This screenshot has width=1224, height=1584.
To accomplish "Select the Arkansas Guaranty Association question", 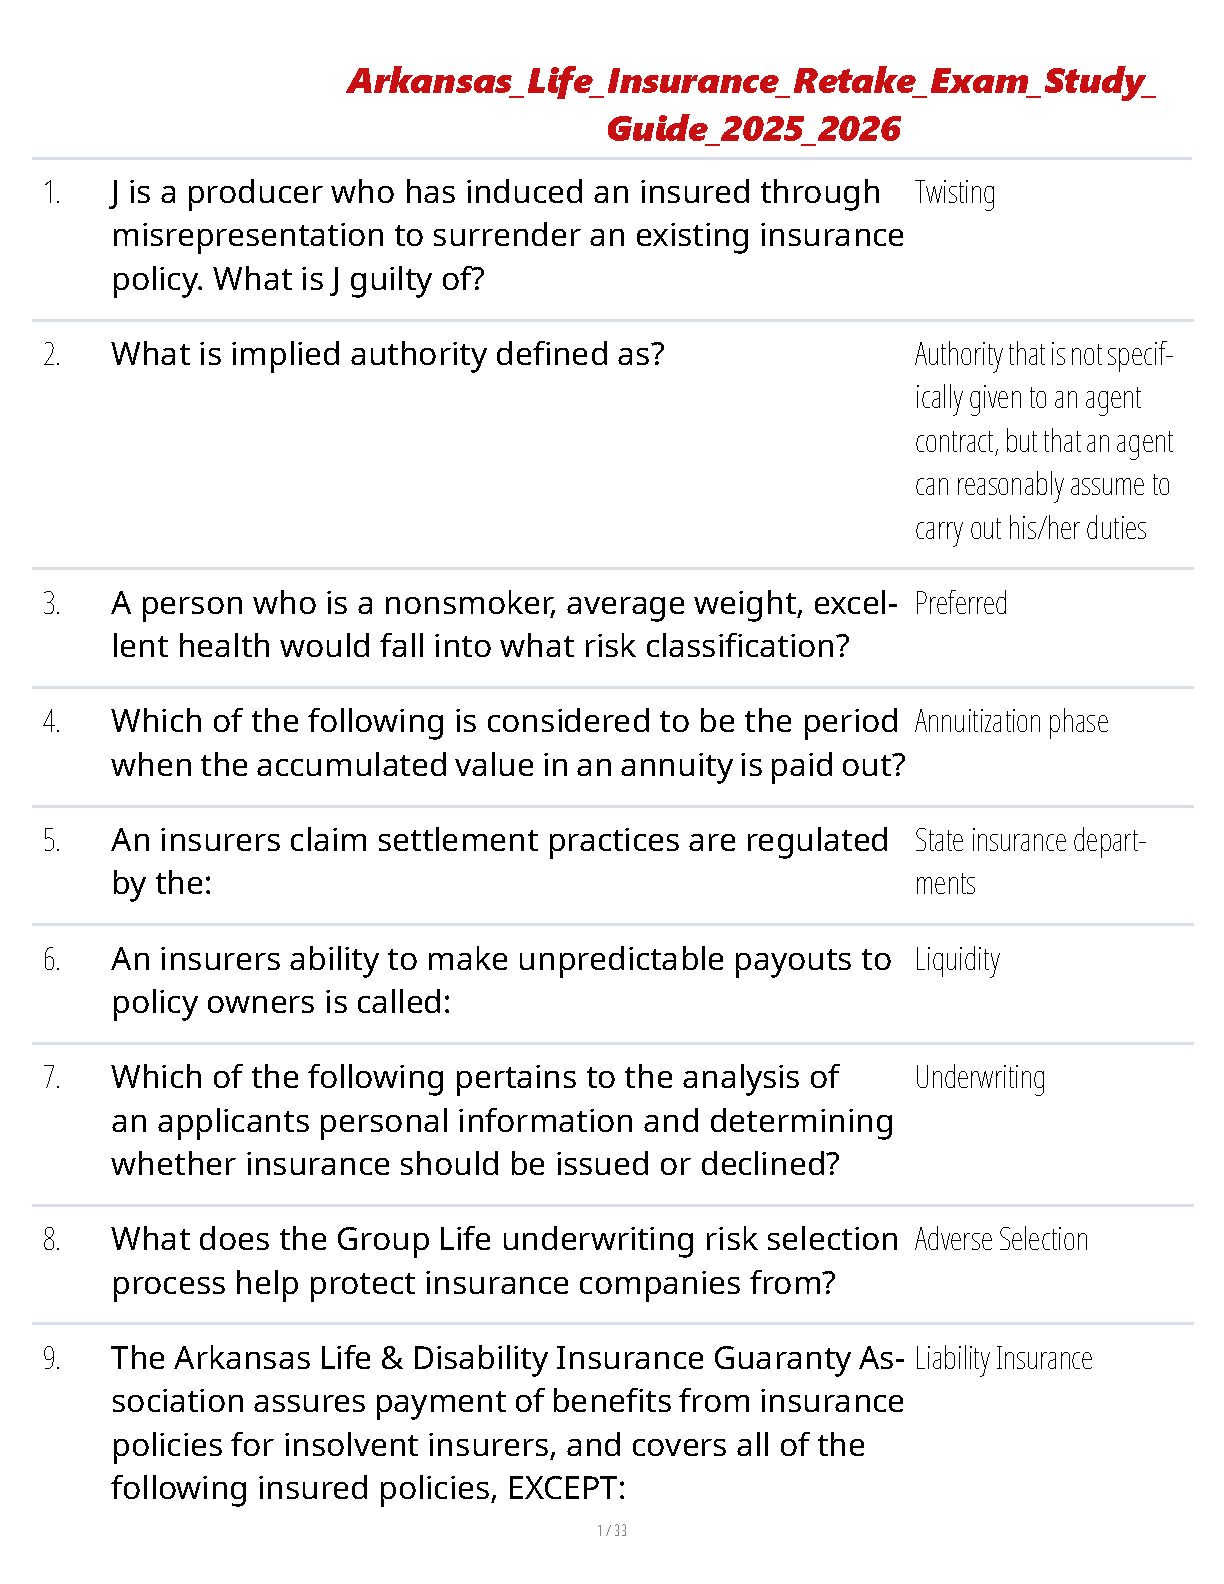I will point(506,1423).
